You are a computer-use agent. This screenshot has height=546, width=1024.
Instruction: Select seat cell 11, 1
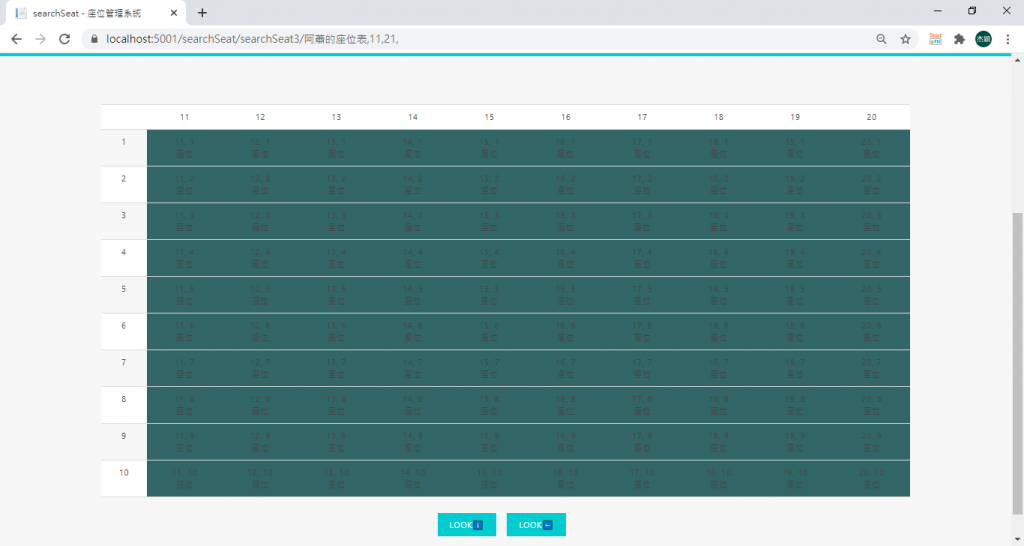pyautogui.click(x=185, y=148)
